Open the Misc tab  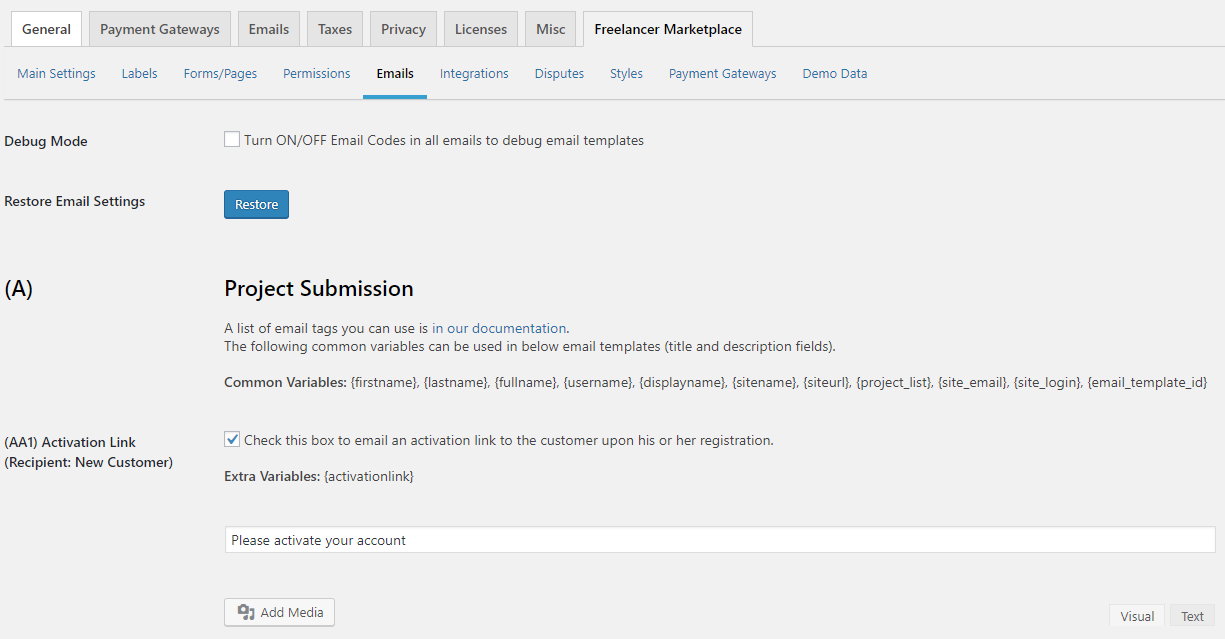point(550,29)
